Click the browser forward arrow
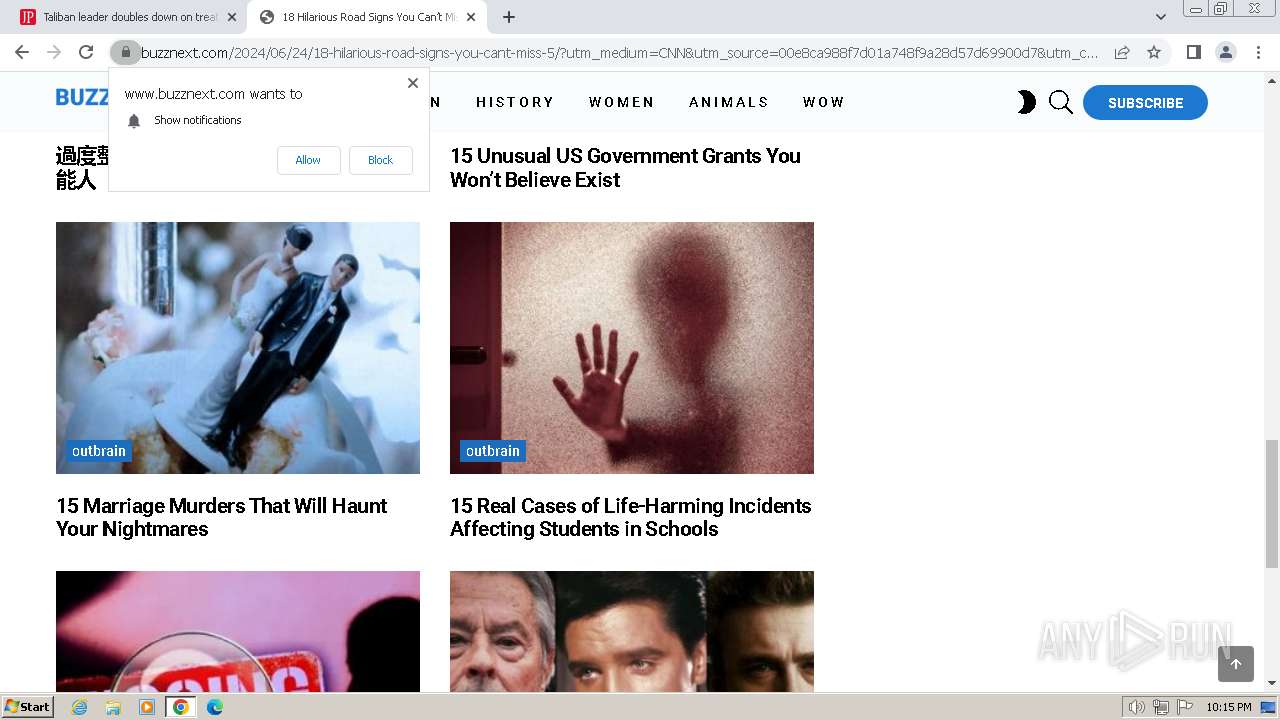The image size is (1280, 720). [54, 52]
